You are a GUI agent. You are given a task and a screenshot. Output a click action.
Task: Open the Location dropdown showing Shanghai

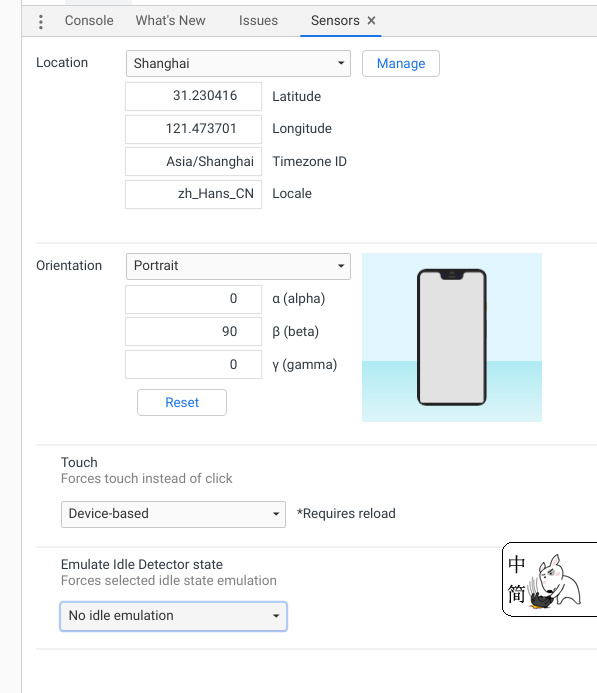tap(238, 63)
